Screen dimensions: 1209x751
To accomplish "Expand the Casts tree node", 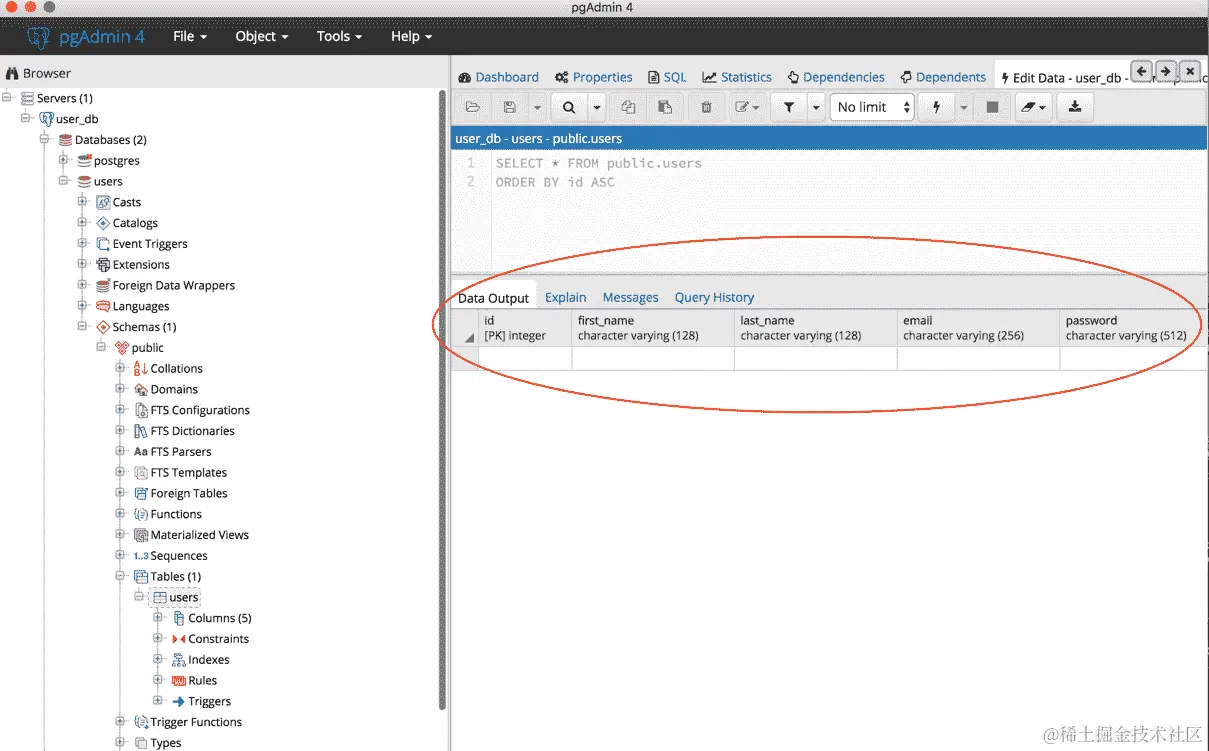I will [83, 202].
